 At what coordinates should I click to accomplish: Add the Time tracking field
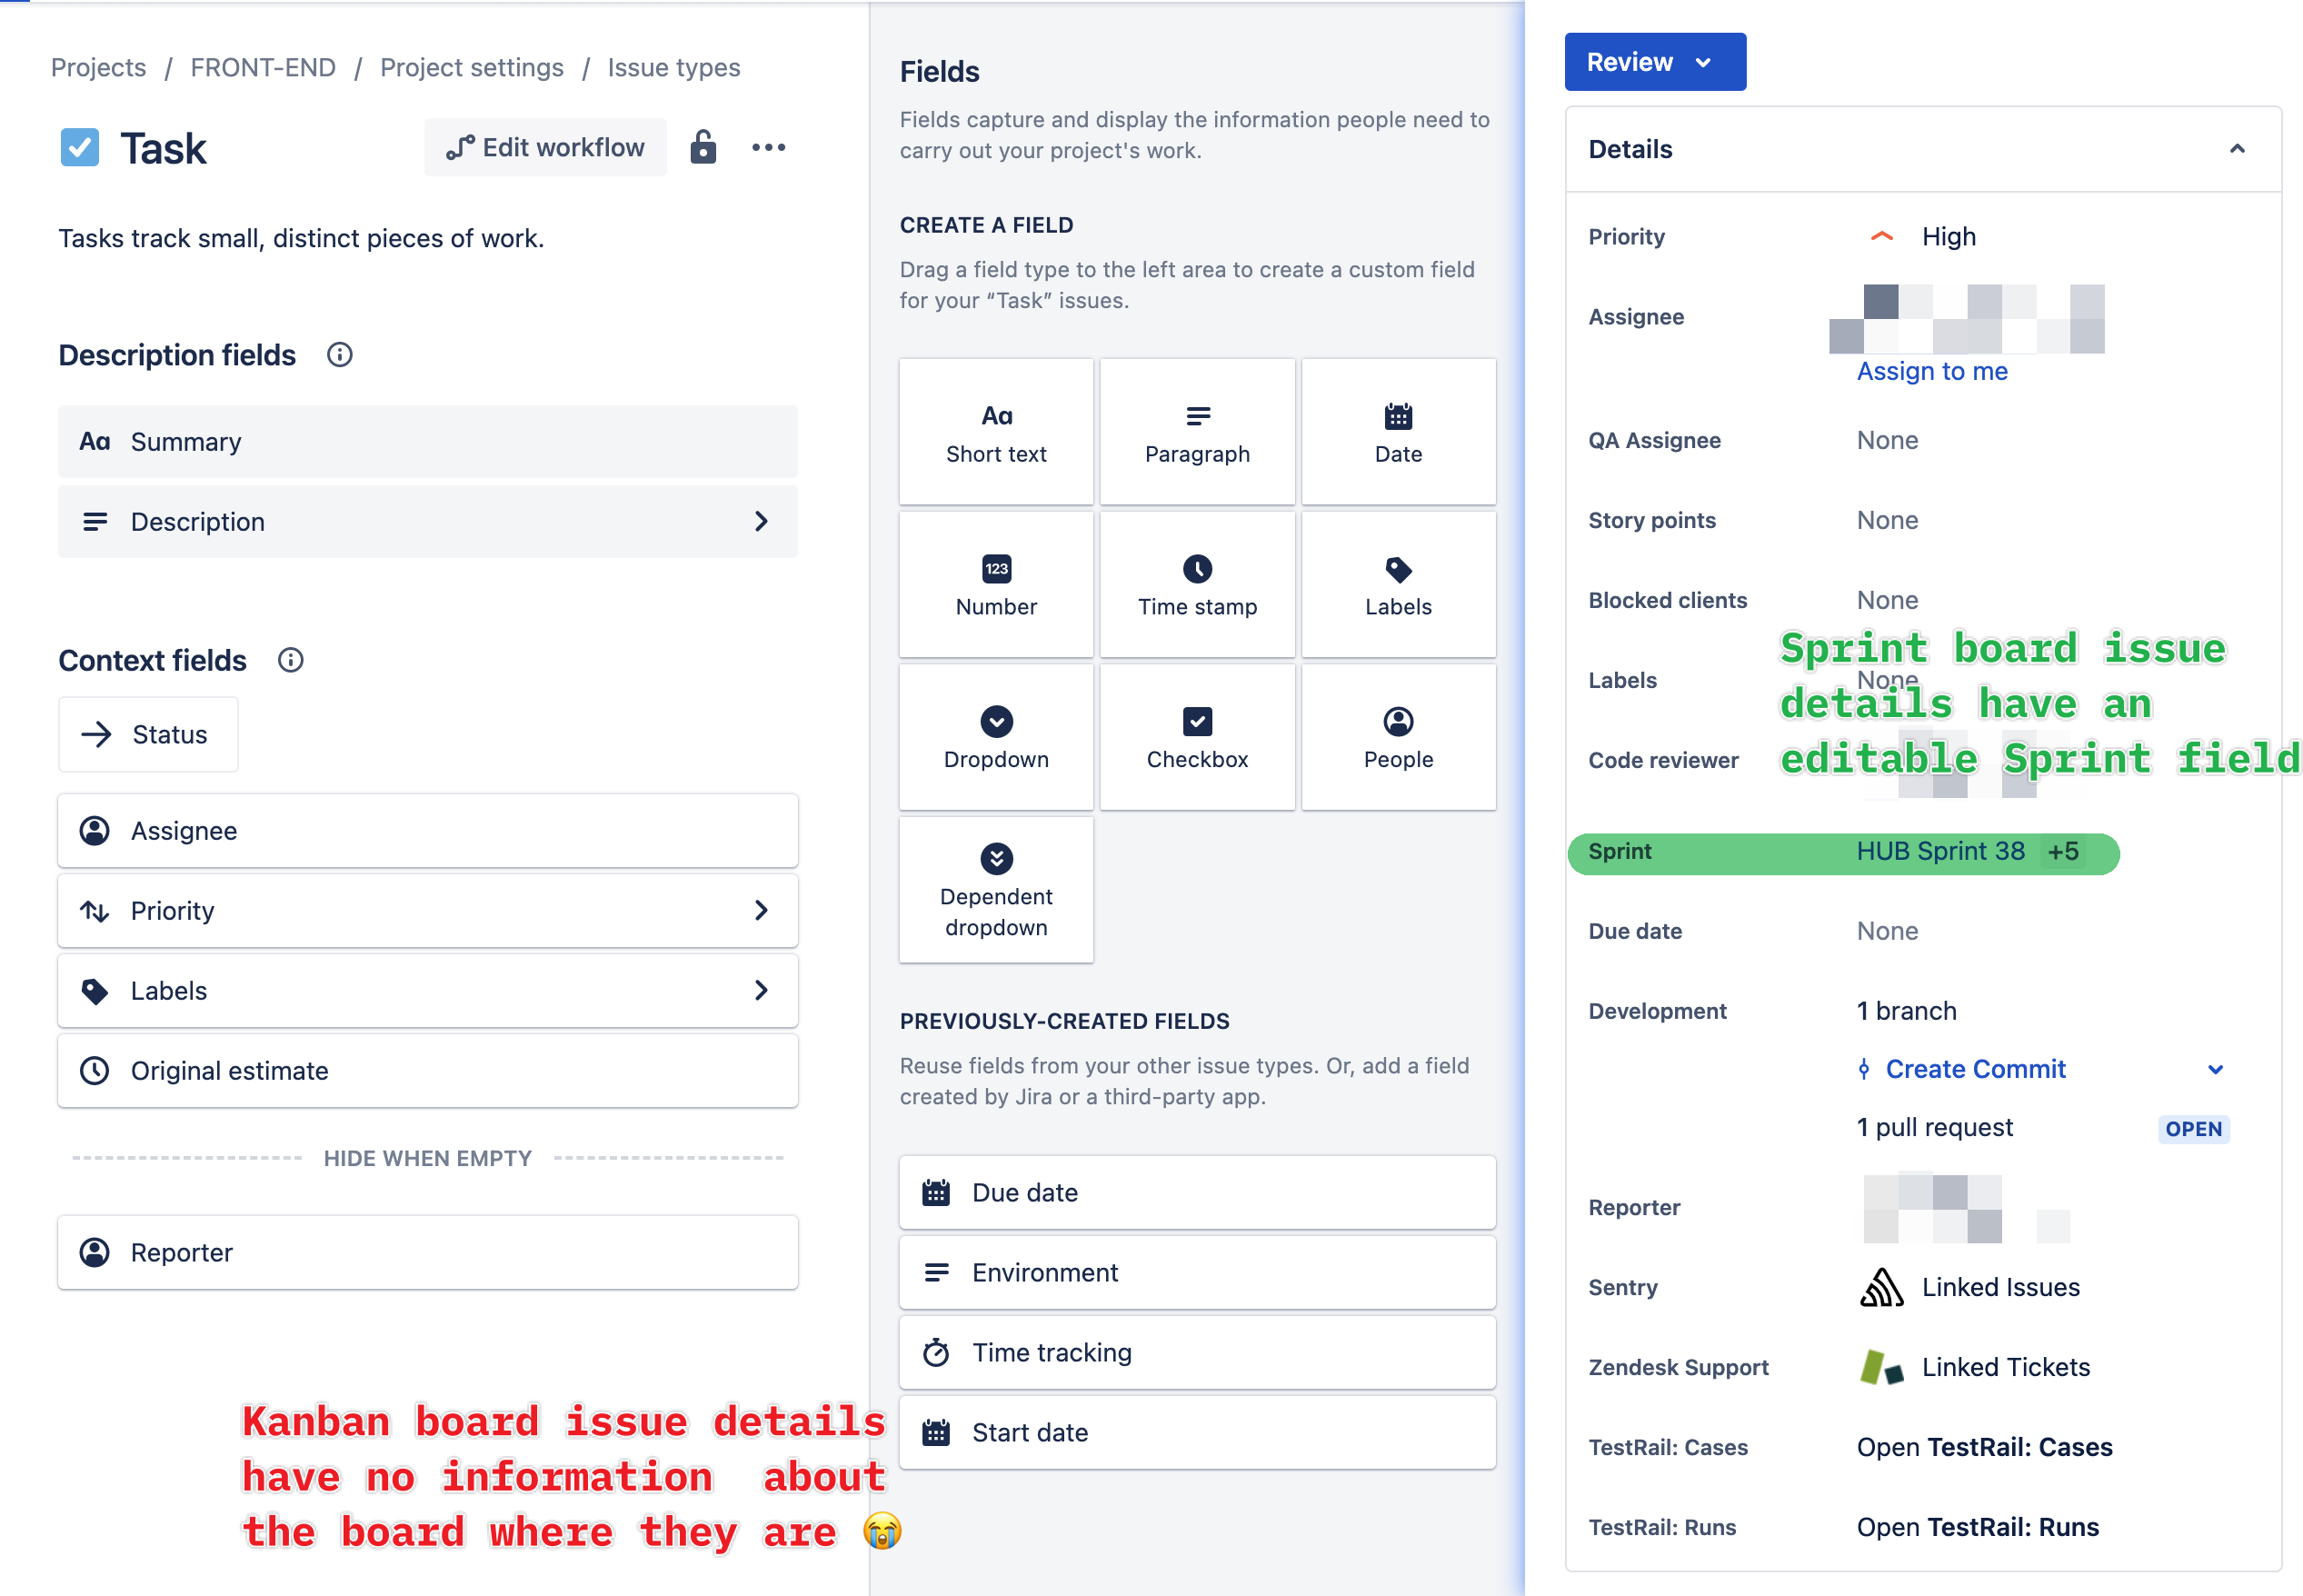(x=1197, y=1353)
